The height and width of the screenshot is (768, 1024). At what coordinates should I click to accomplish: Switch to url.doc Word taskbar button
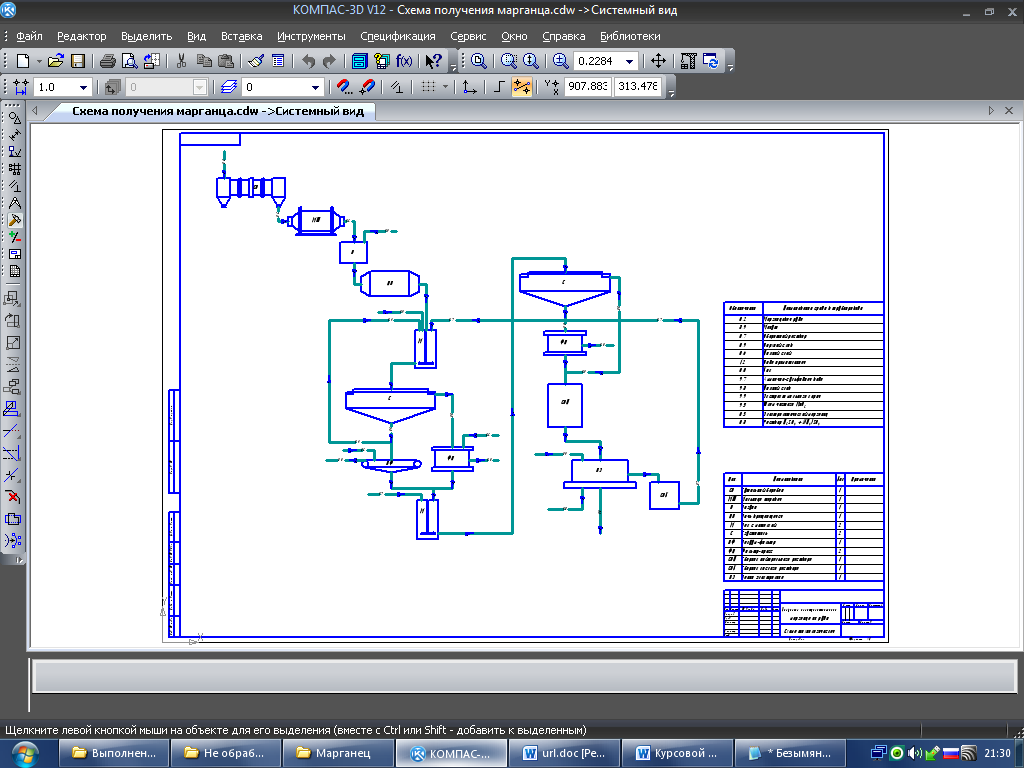[563, 754]
